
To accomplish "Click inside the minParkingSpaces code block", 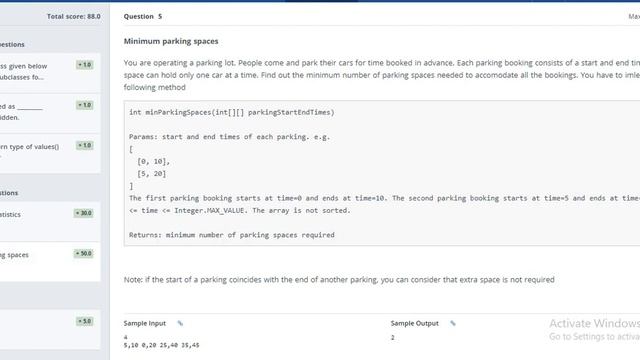I will (x=382, y=173).
